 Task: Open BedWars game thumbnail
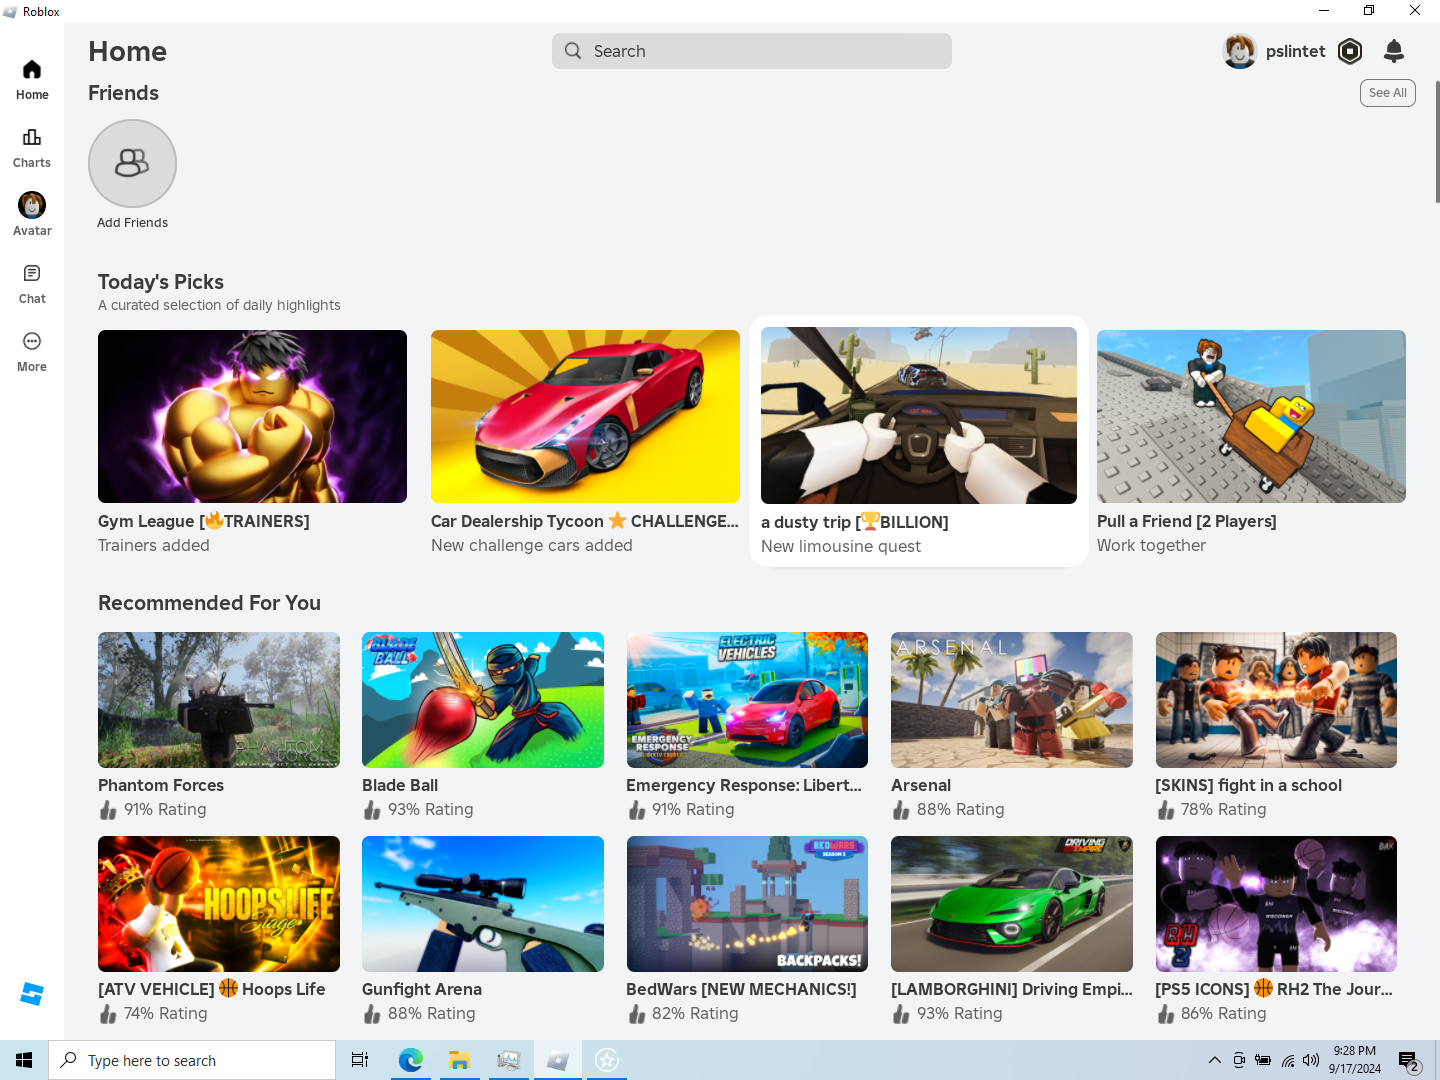tap(747, 904)
